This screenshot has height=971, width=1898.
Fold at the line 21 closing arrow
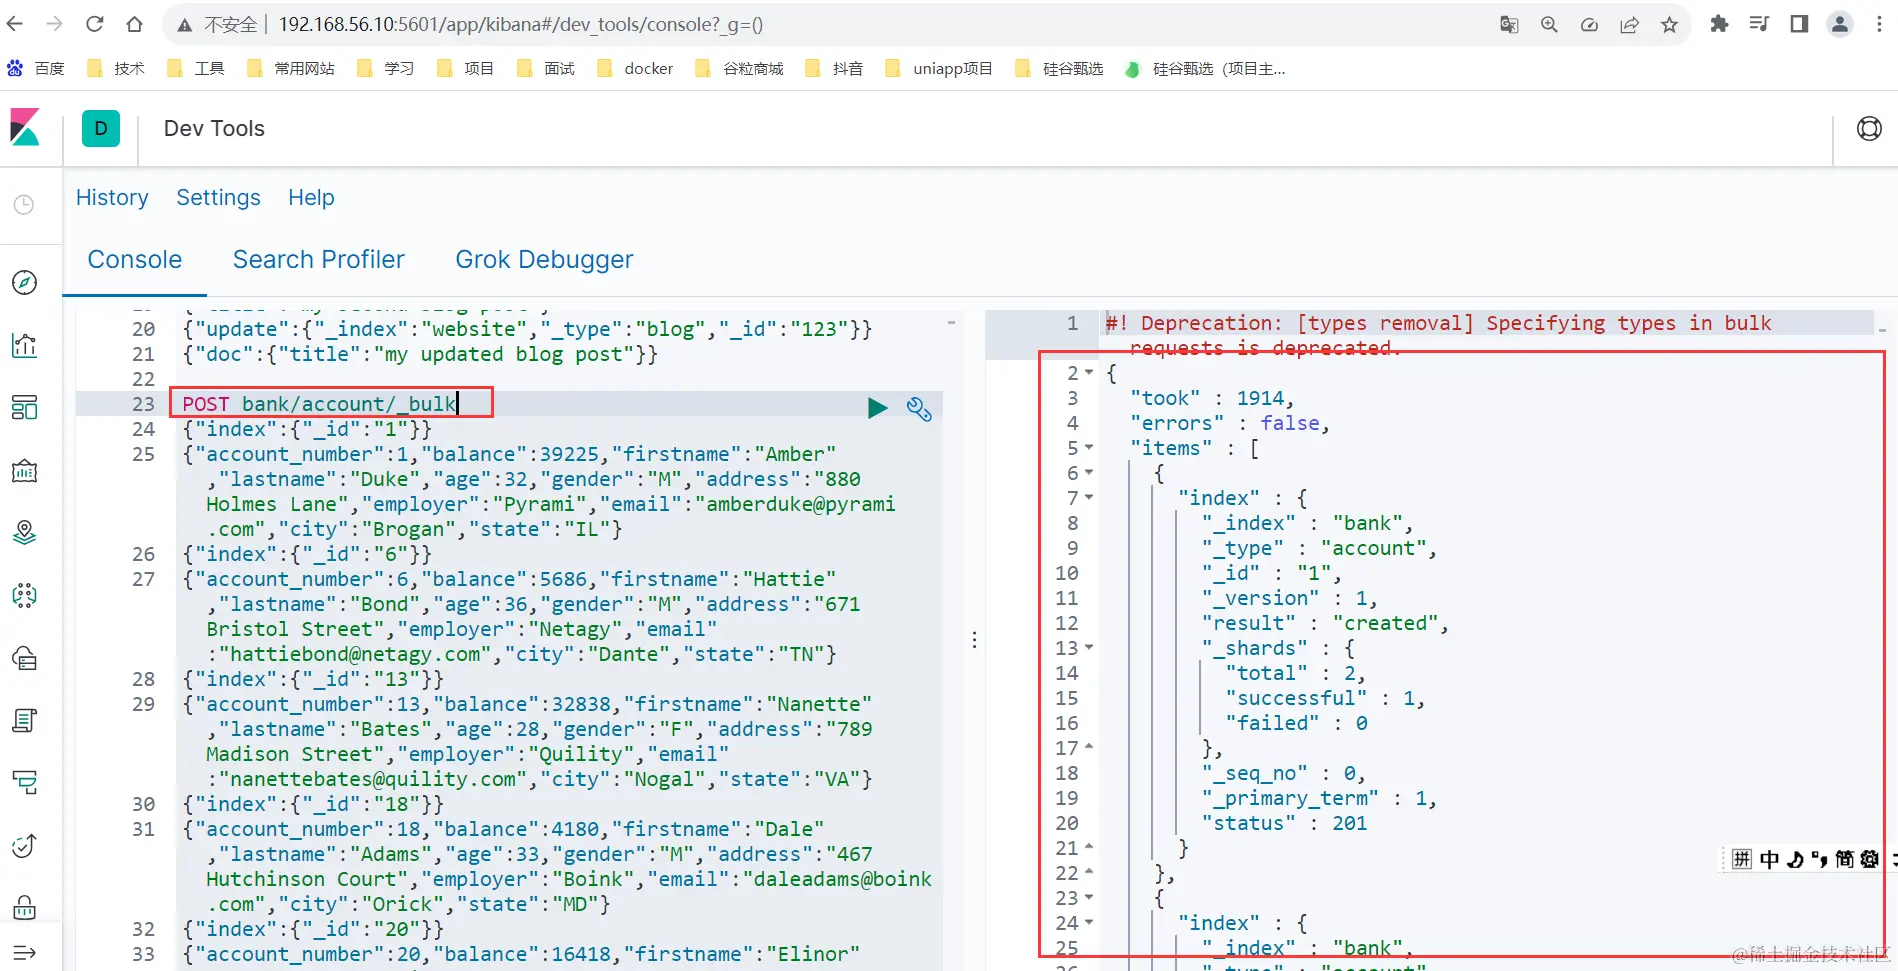tap(1089, 847)
